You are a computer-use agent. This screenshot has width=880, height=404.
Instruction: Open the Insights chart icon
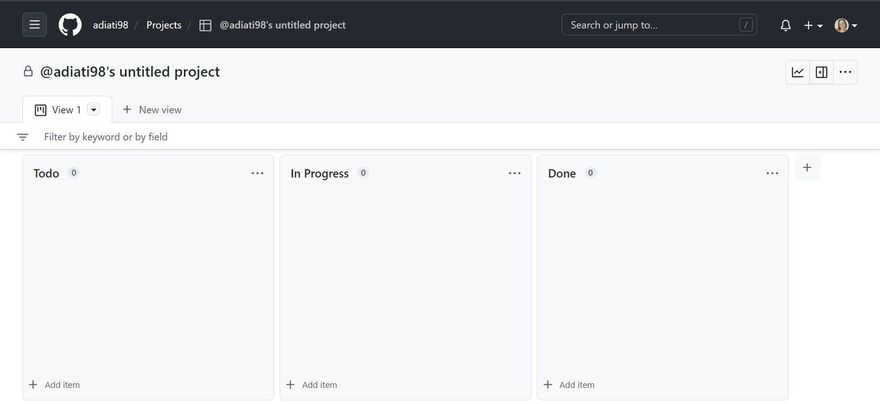[798, 72]
